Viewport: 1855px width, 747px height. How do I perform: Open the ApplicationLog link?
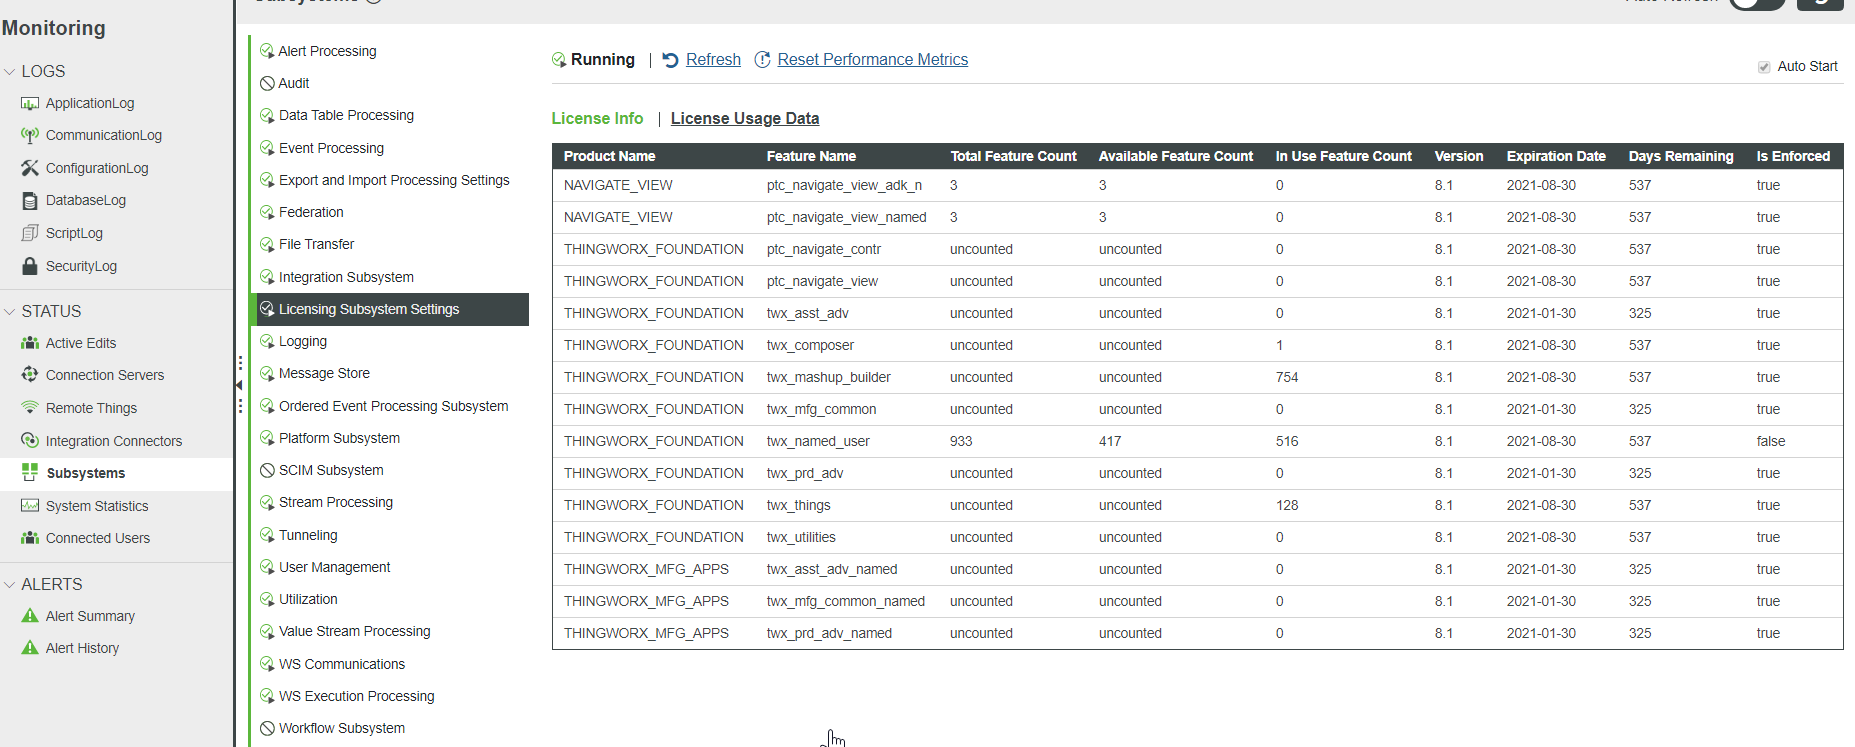90,103
